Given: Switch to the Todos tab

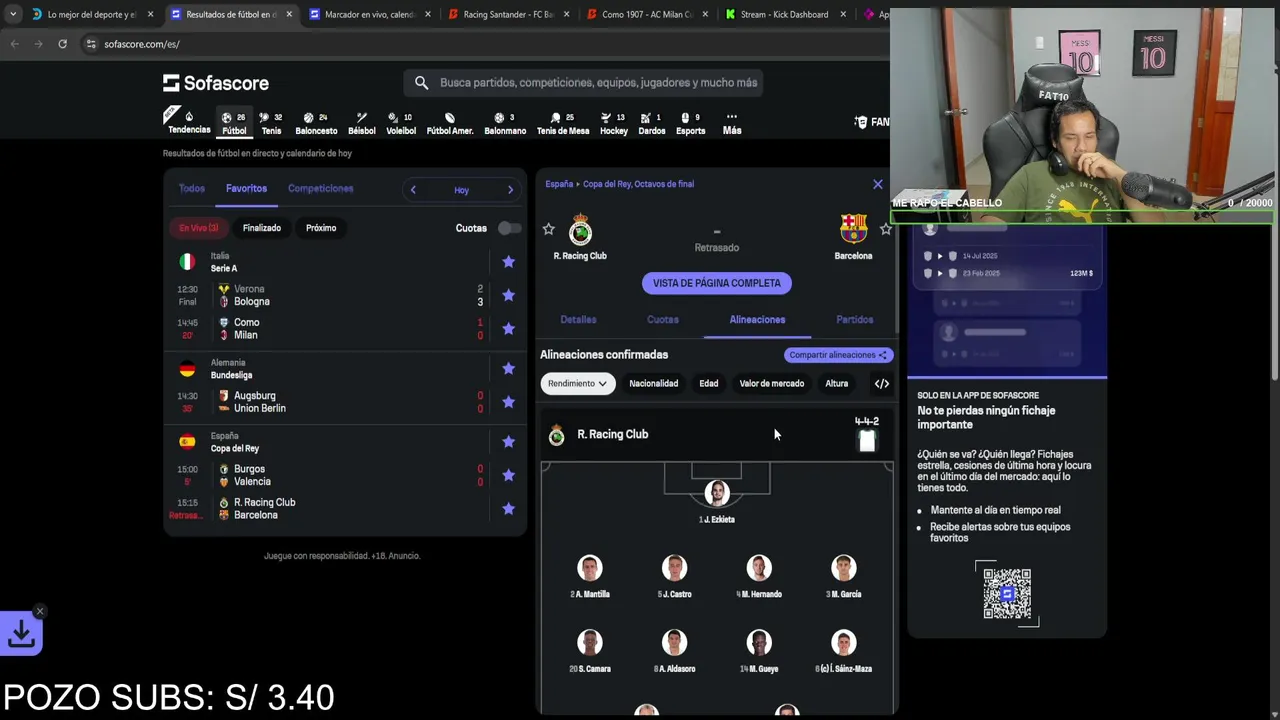Looking at the screenshot, I should 191,188.
